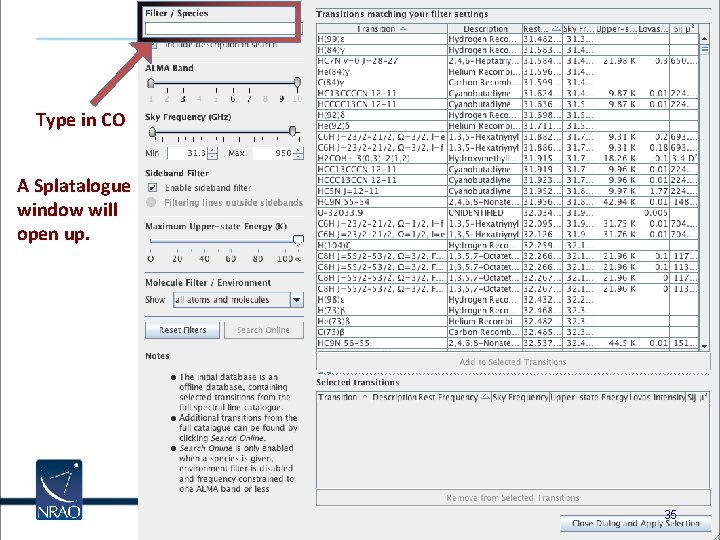The image size is (720, 540).
Task: Toggle Enable sideband filter checkbox
Action: pyautogui.click(x=152, y=187)
